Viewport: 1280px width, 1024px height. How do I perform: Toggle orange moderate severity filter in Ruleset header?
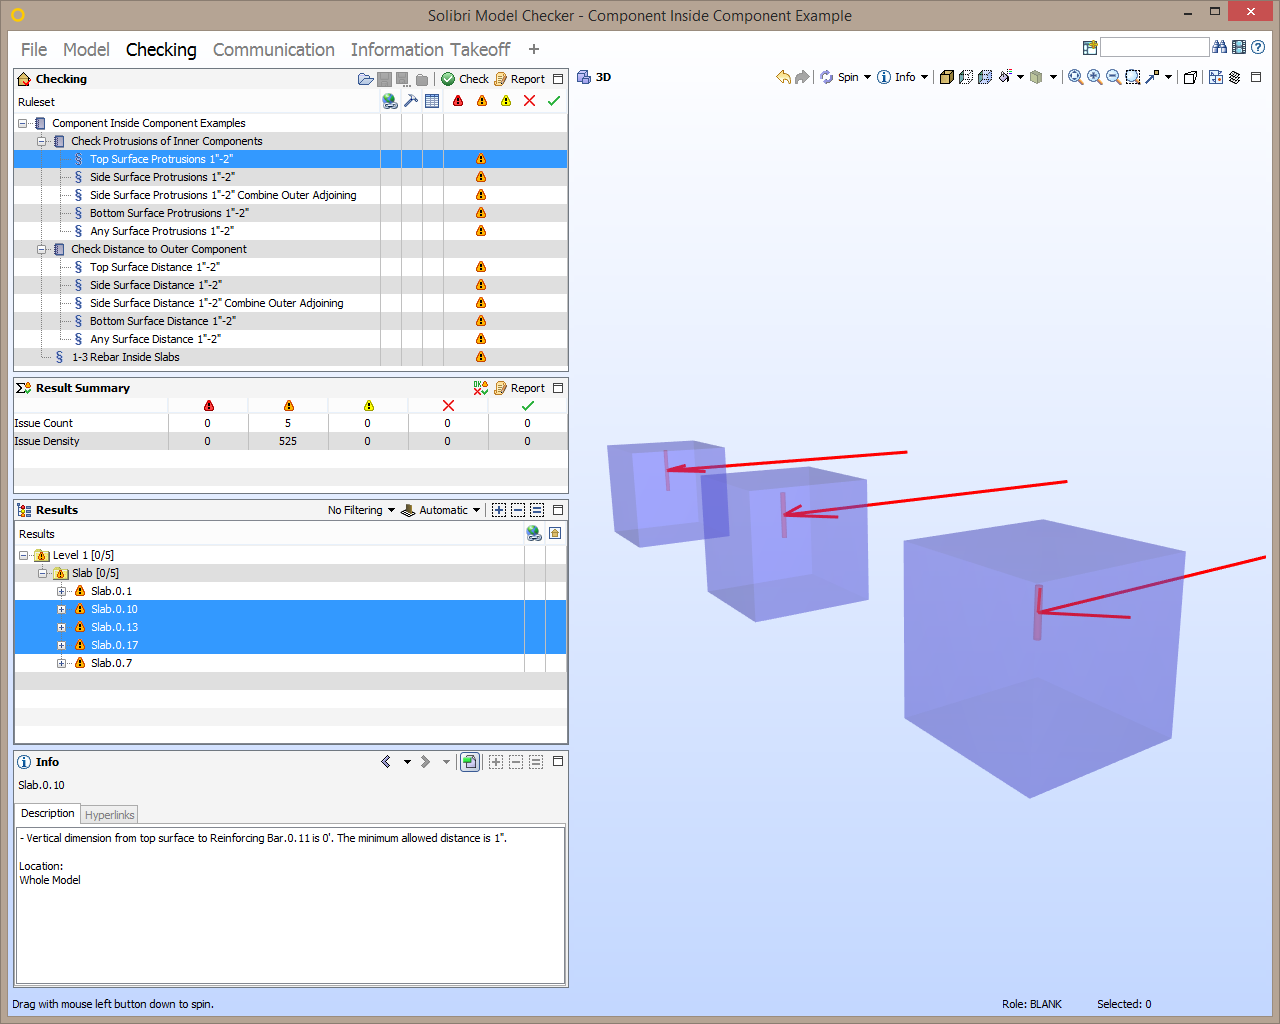[482, 101]
